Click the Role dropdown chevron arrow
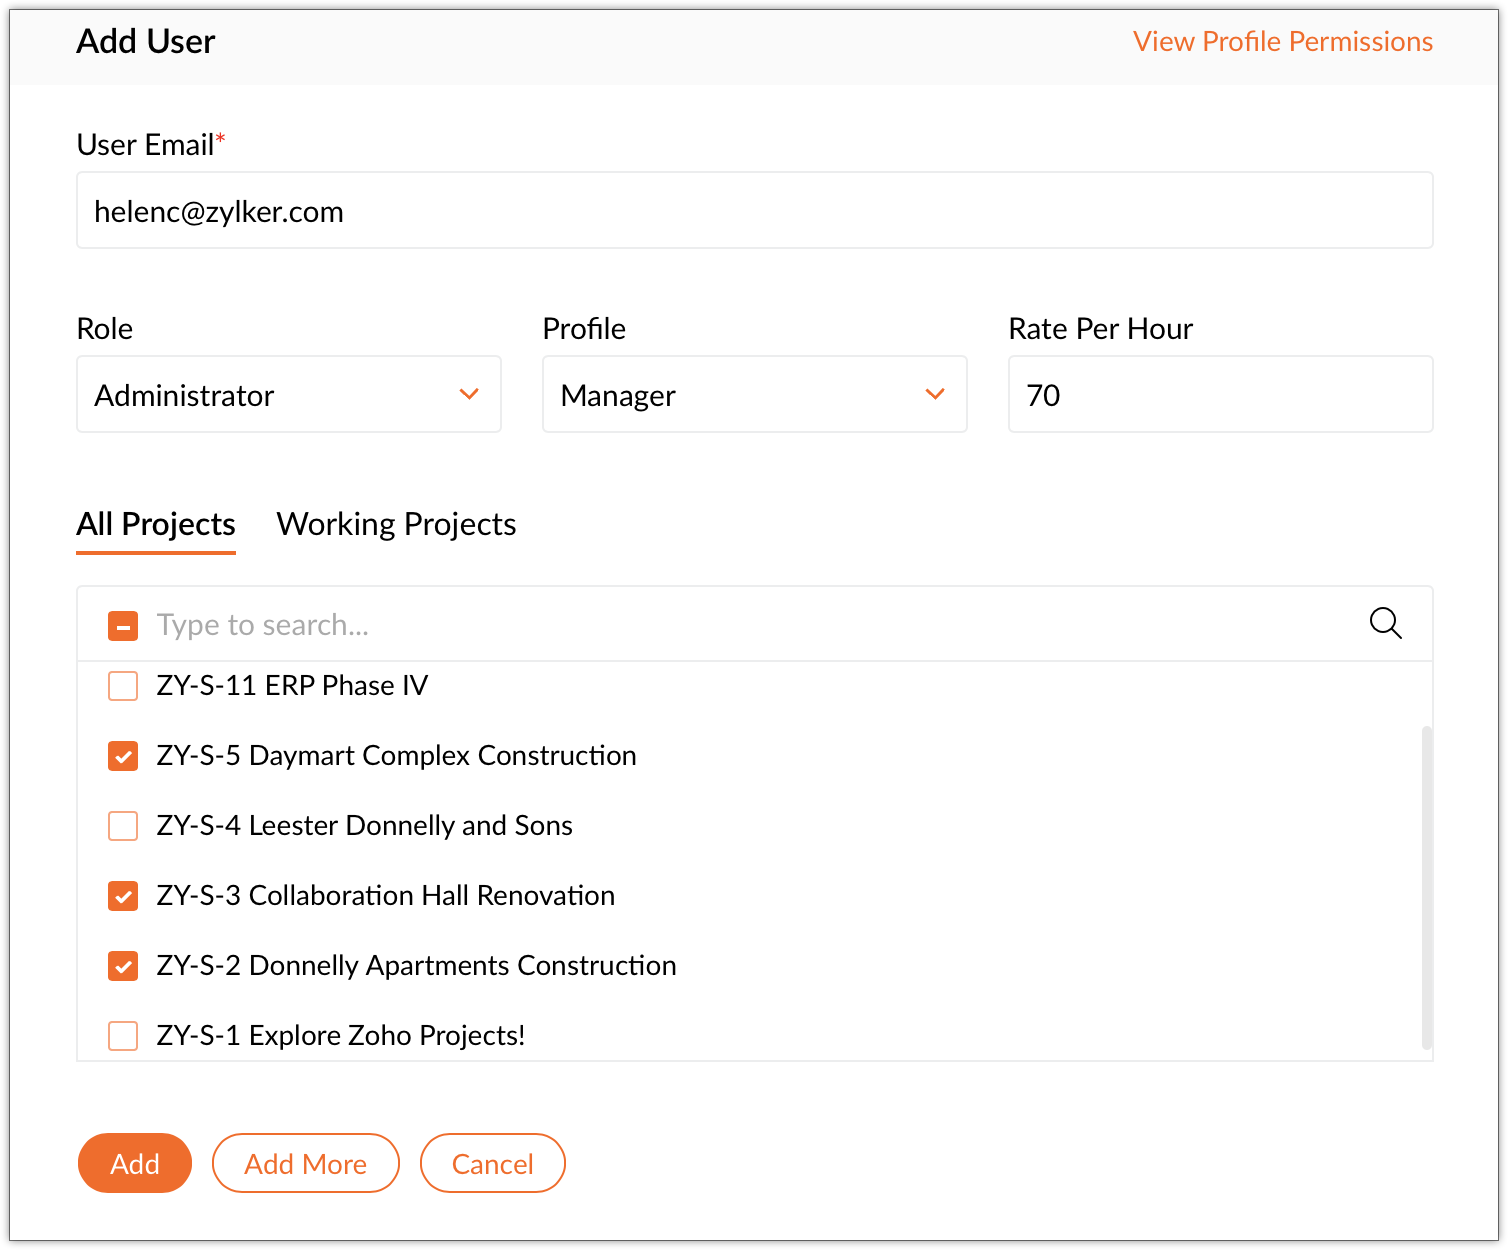1508x1250 pixels. pyautogui.click(x=469, y=395)
